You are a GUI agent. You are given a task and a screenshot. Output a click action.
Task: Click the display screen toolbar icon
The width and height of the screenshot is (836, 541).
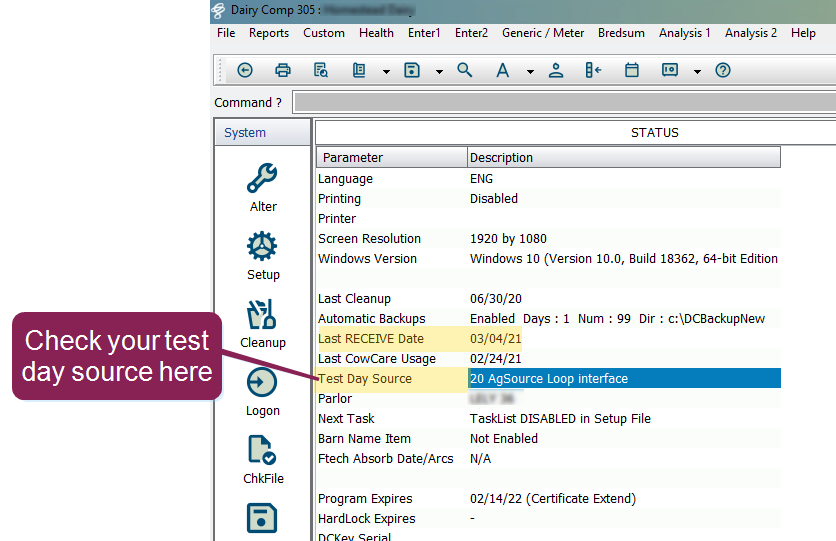(x=670, y=70)
